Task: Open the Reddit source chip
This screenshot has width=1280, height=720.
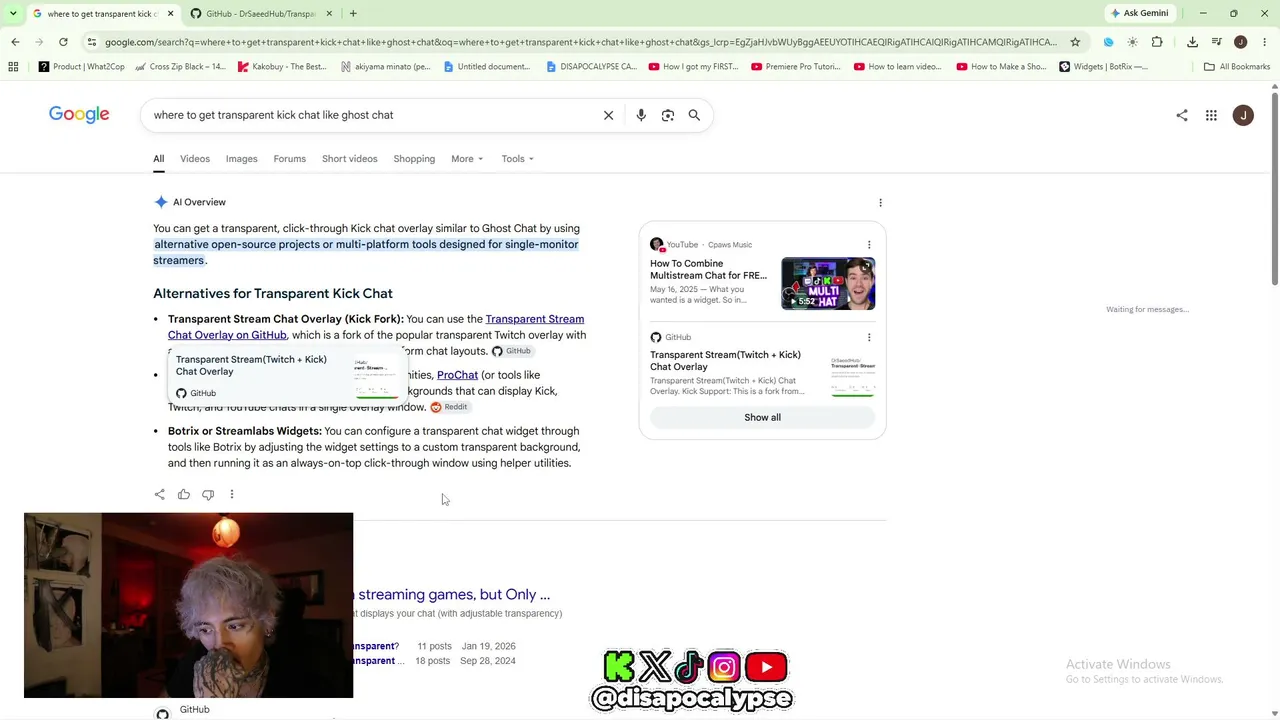Action: 449,407
